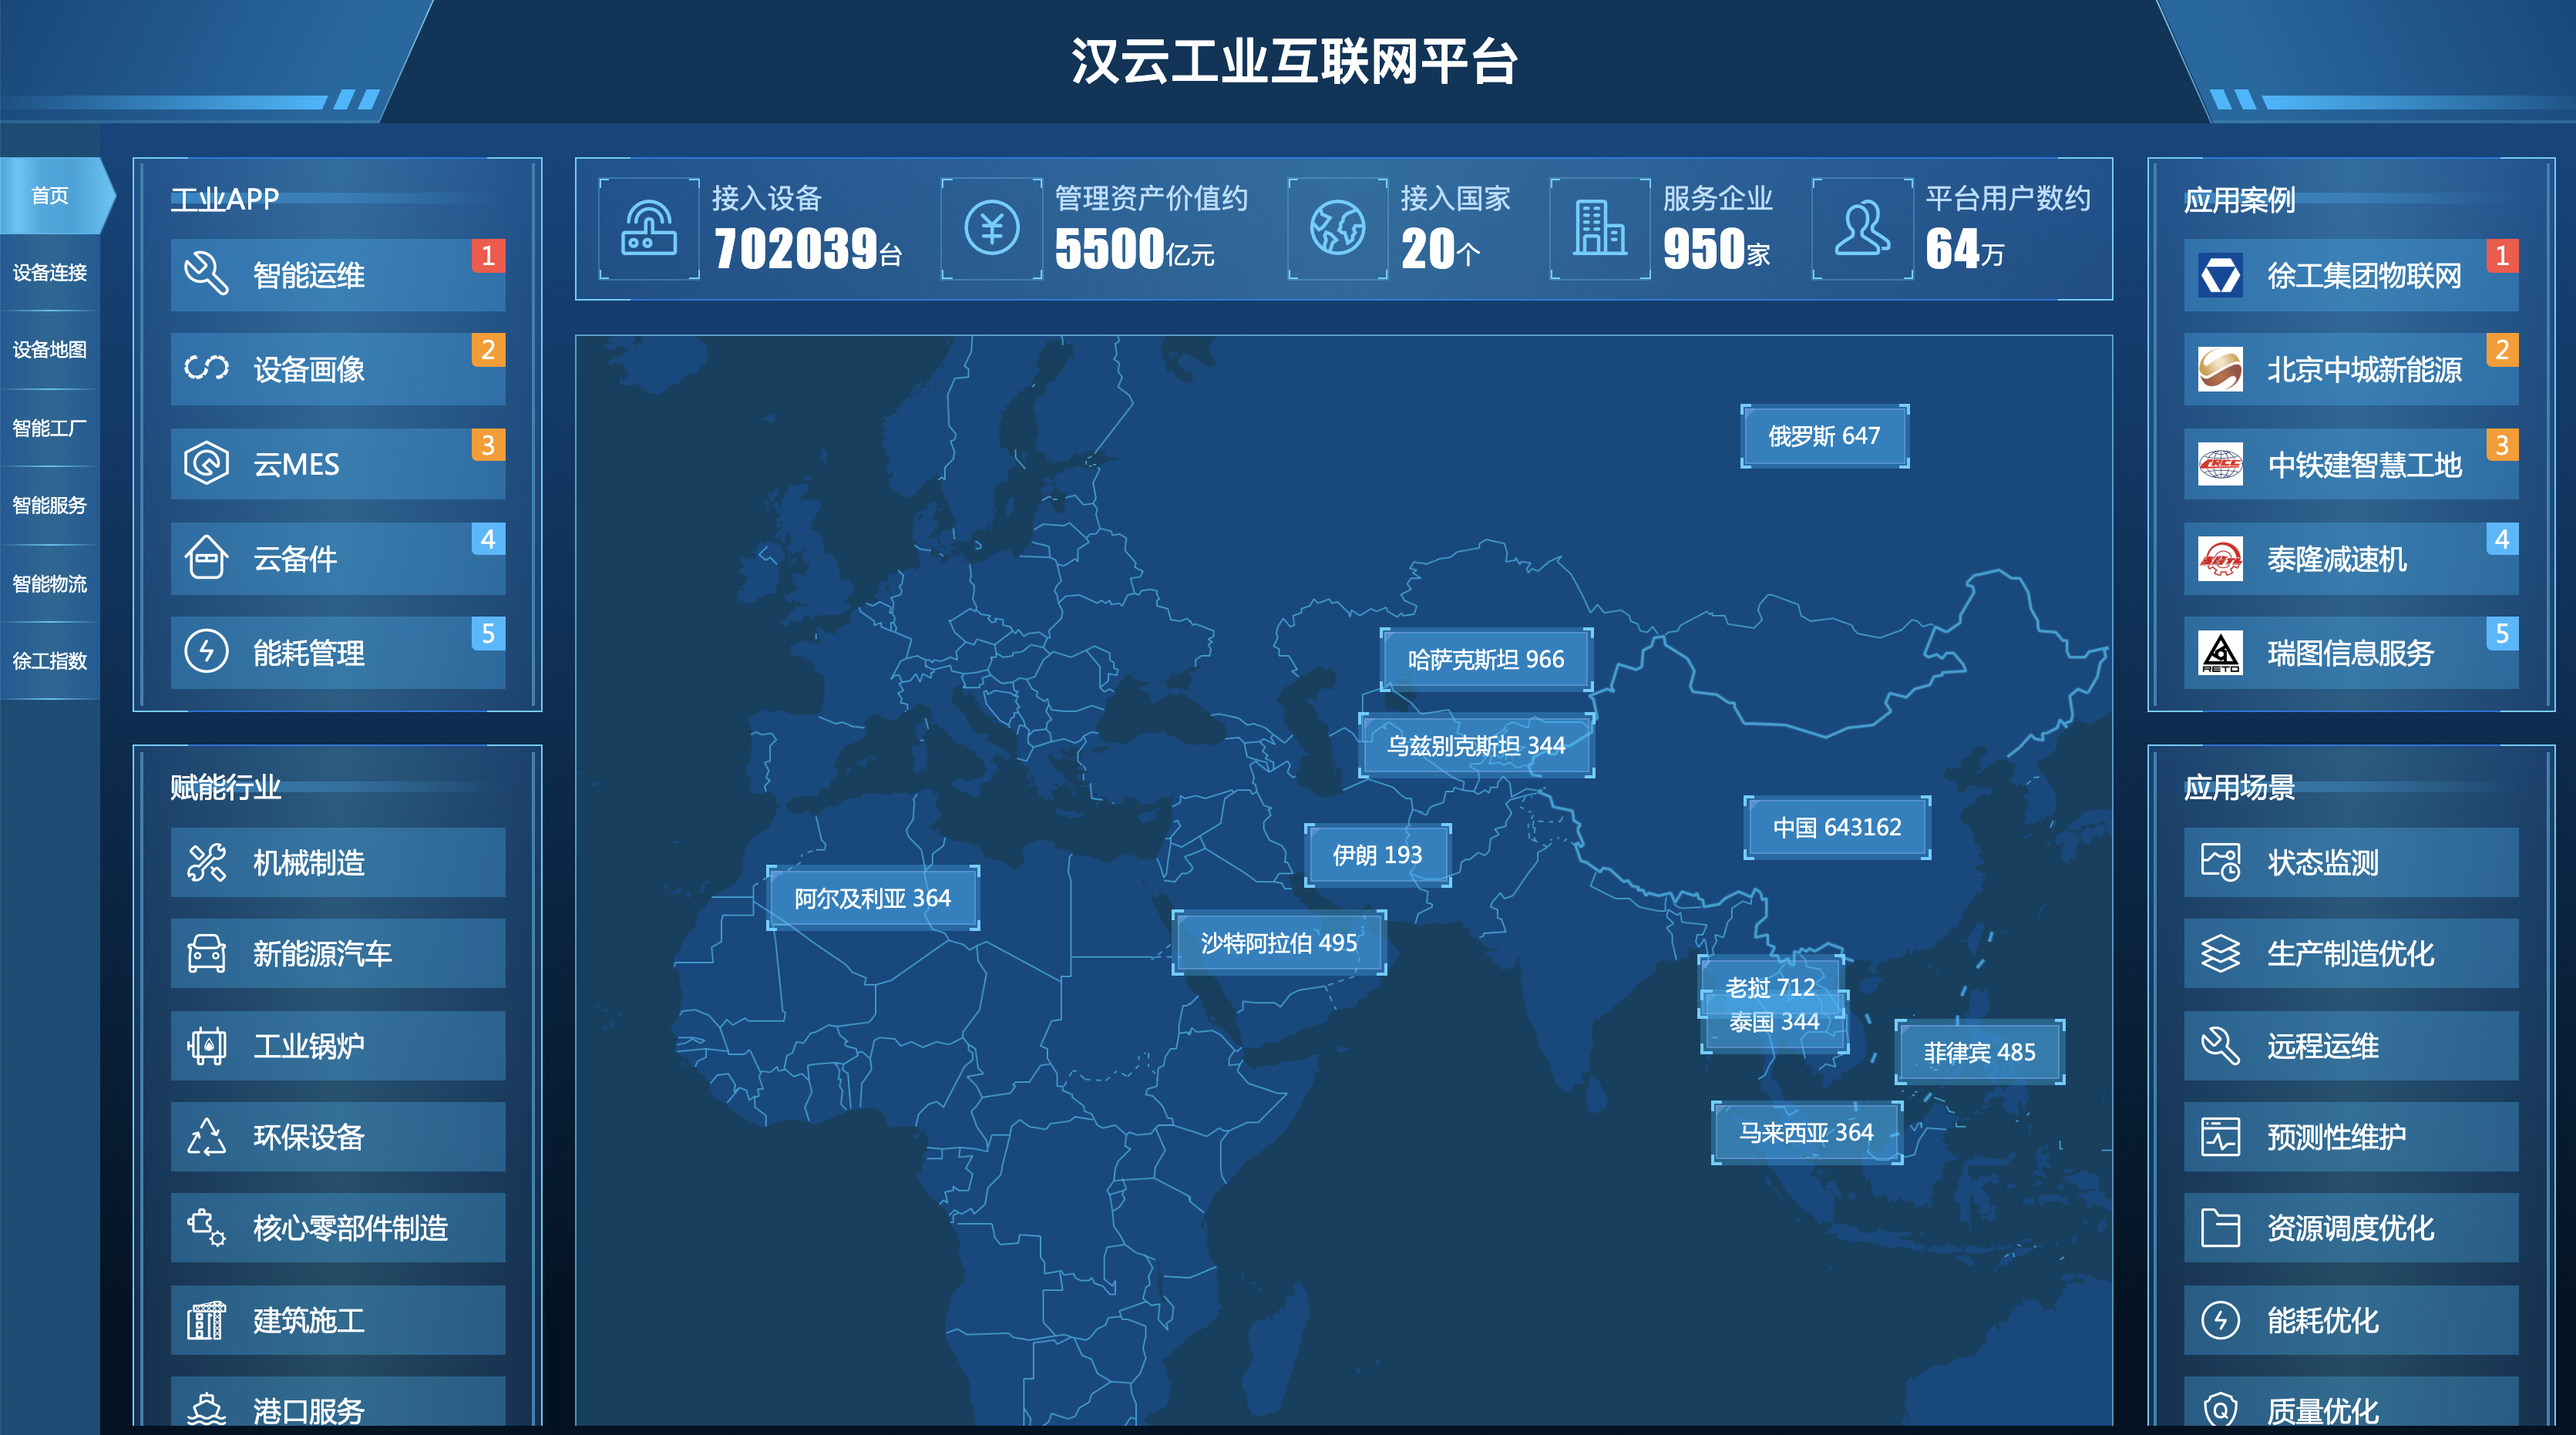The width and height of the screenshot is (2576, 1435).
Task: Click the 702039 device count value
Action: coord(796,248)
